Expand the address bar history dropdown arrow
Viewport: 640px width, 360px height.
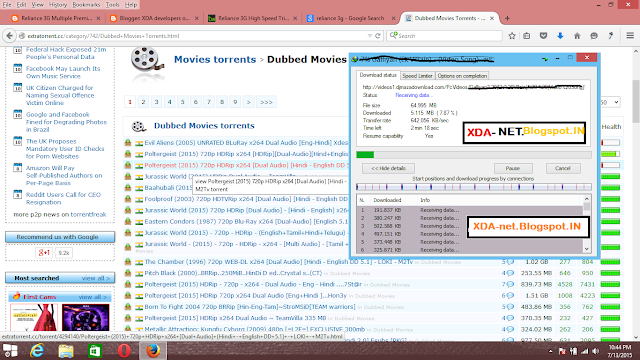point(369,36)
